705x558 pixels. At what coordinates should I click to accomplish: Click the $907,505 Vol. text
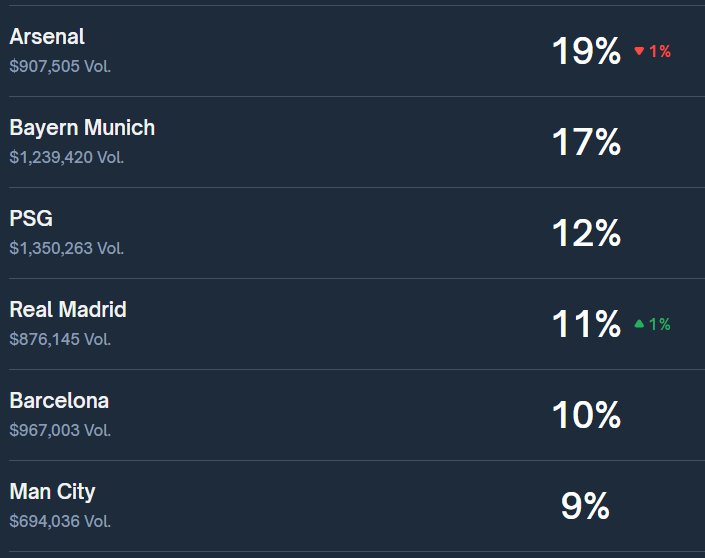pyautogui.click(x=60, y=67)
